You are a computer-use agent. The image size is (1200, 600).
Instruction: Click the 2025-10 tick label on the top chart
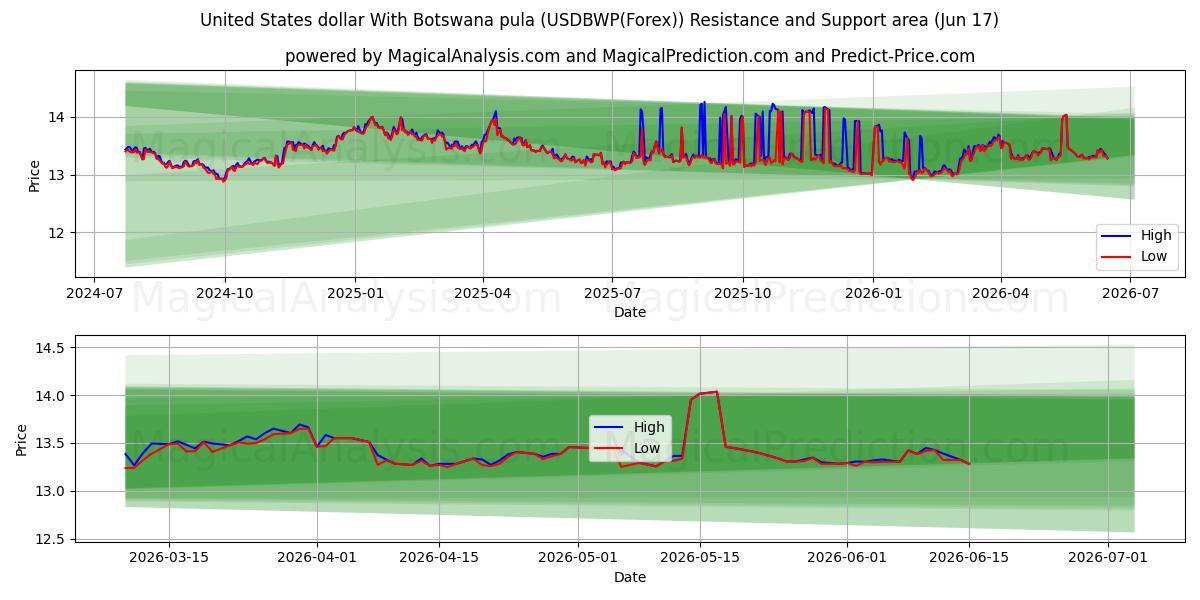743,294
